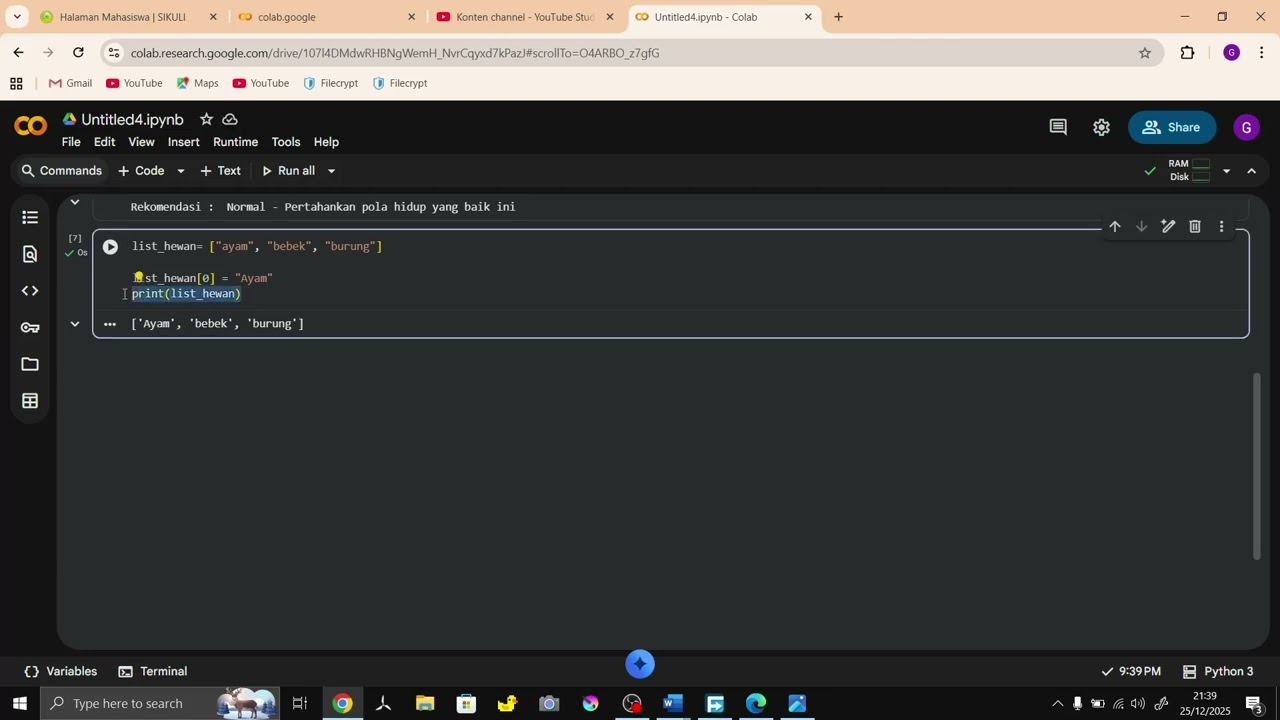Screen dimensions: 1280x720
Task: Open Word from Windows taskbar
Action: click(x=673, y=704)
